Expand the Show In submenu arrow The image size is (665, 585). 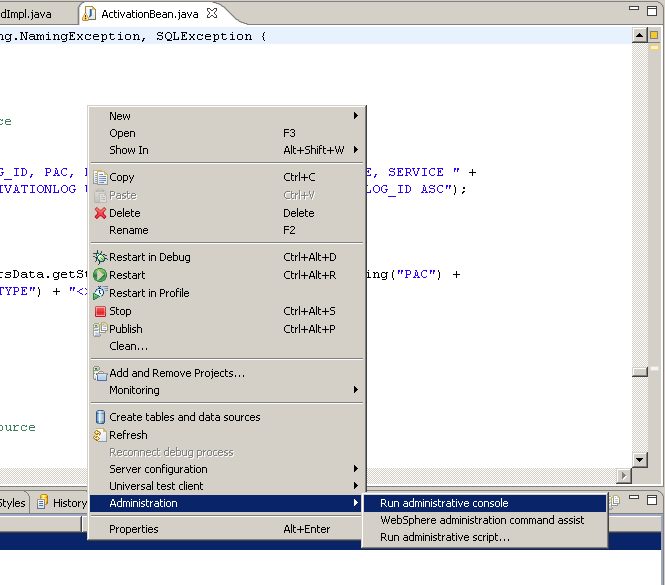point(356,150)
